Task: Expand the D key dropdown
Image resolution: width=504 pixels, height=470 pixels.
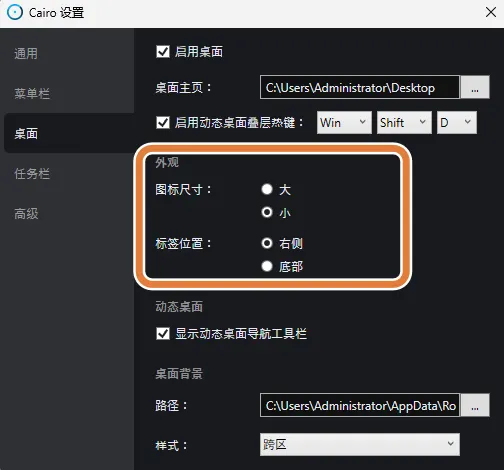Action: point(457,123)
